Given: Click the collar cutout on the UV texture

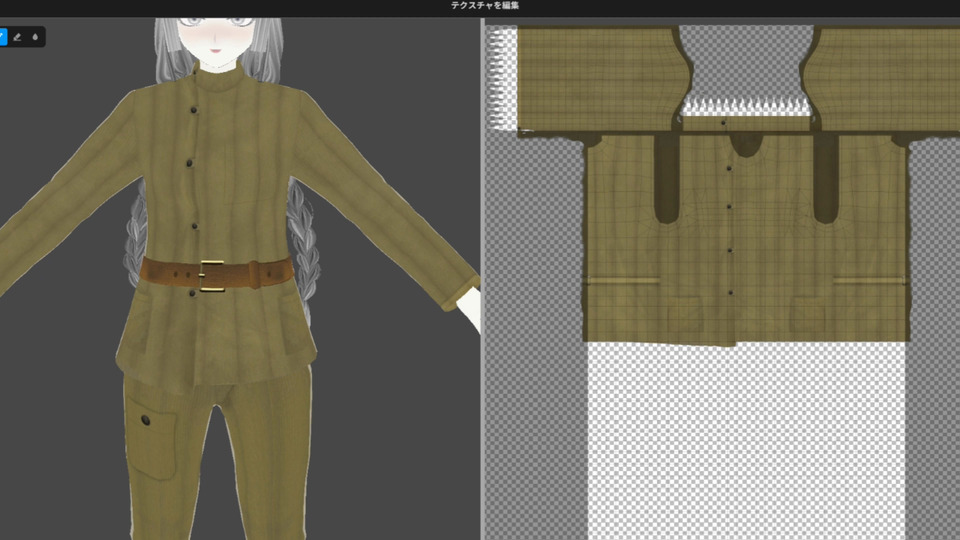Looking at the screenshot, I should [x=746, y=146].
